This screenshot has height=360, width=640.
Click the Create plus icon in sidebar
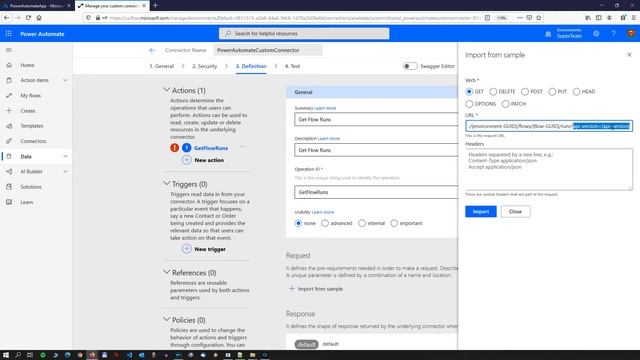coord(9,111)
